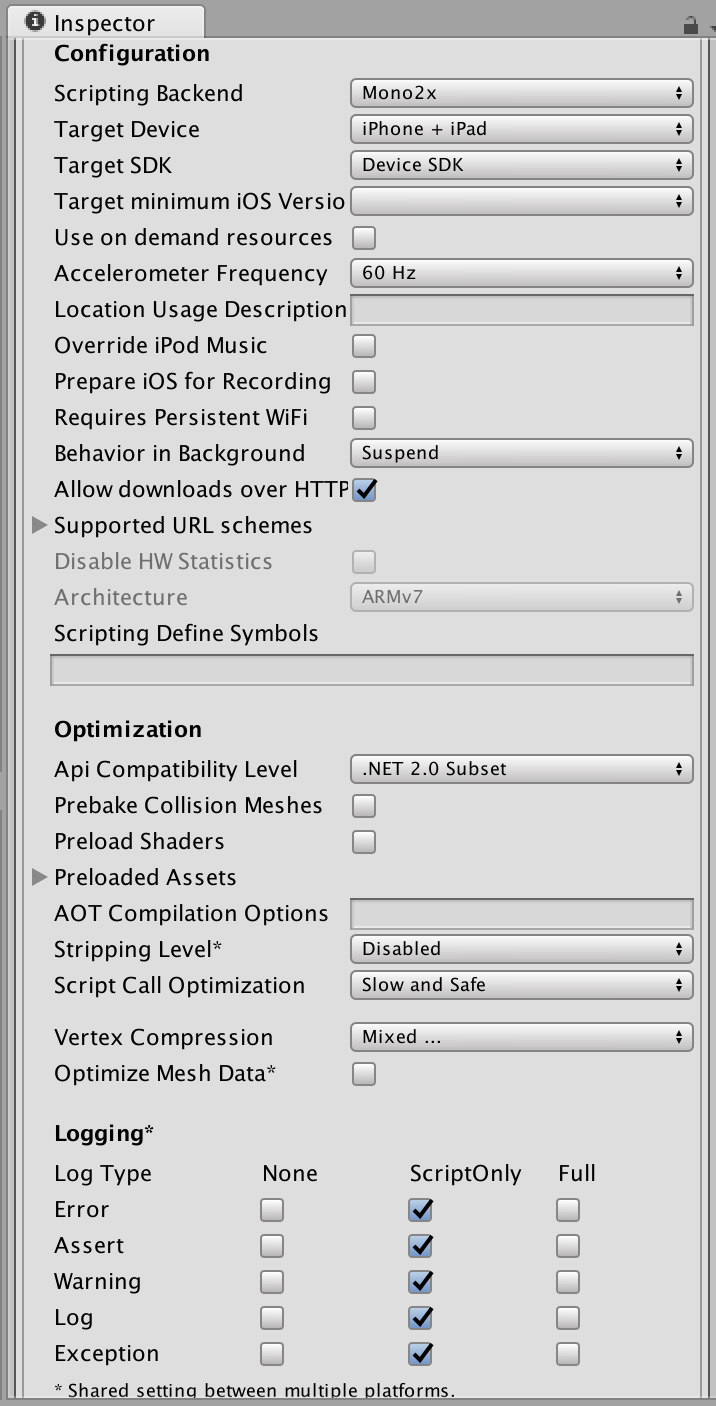Change Target SDK dropdown value
This screenshot has height=1406, width=716.
coord(521,165)
